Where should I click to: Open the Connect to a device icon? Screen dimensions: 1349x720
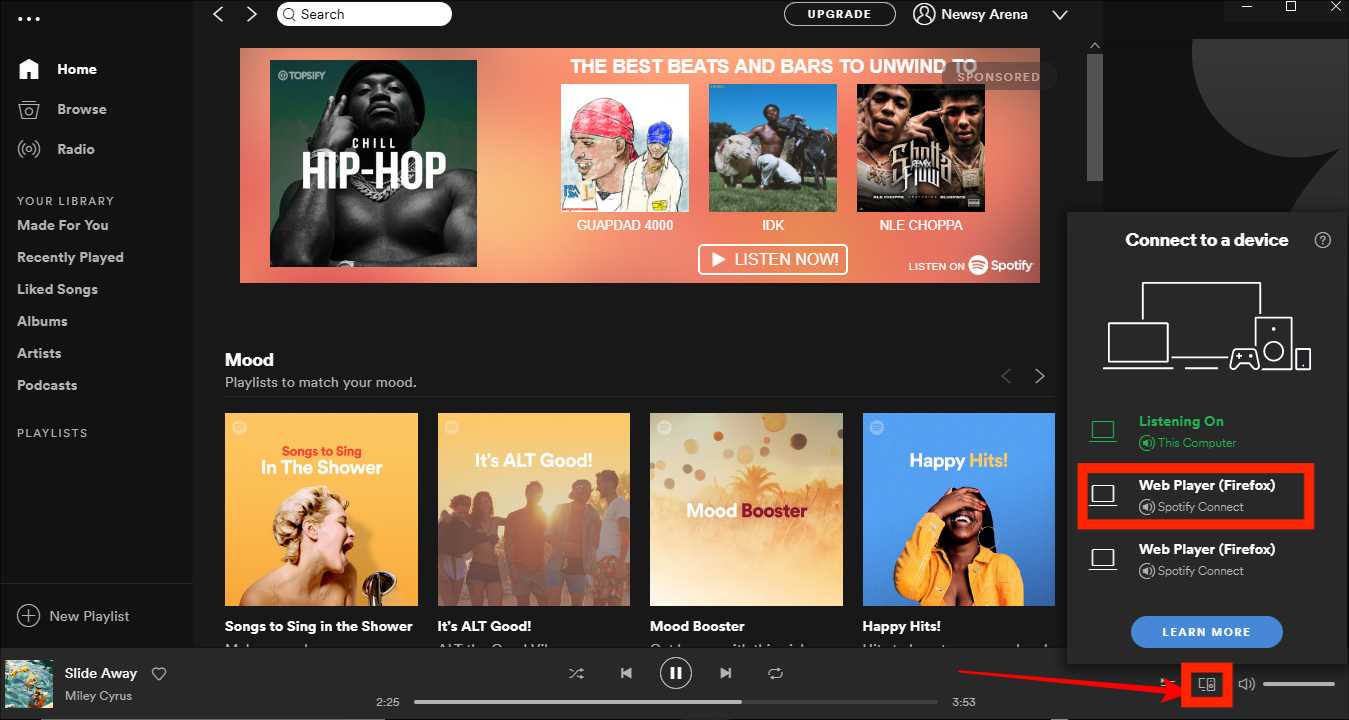pyautogui.click(x=1207, y=685)
